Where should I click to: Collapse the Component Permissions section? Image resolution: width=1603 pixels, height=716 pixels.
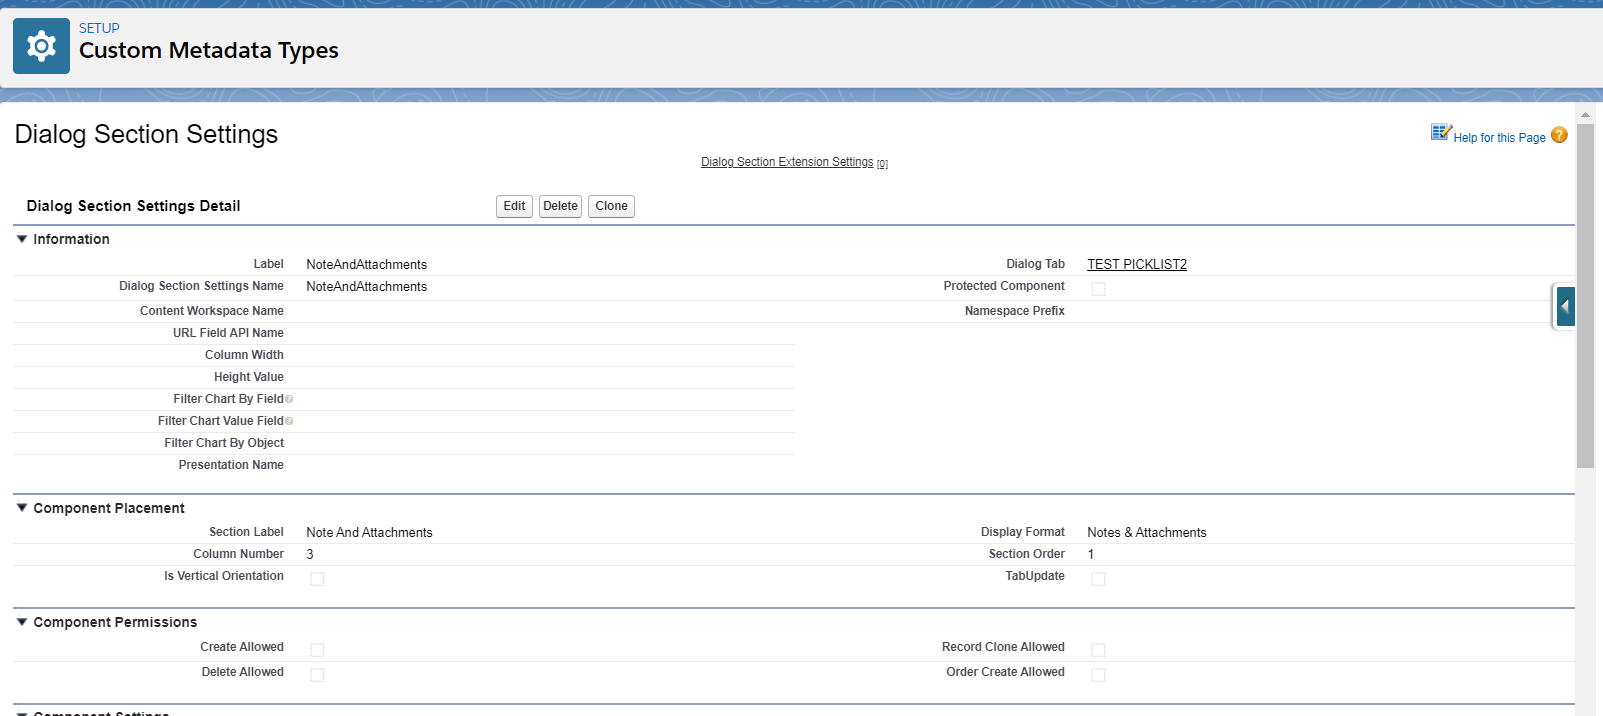22,622
